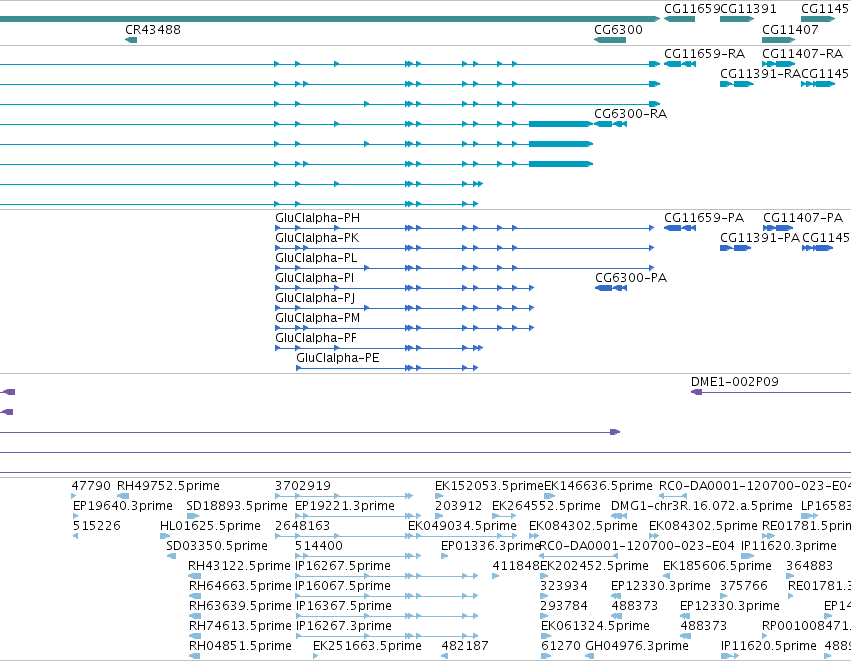Screen dimensions: 851x661
Task: Select the 47790 feature label
Action: (91, 486)
